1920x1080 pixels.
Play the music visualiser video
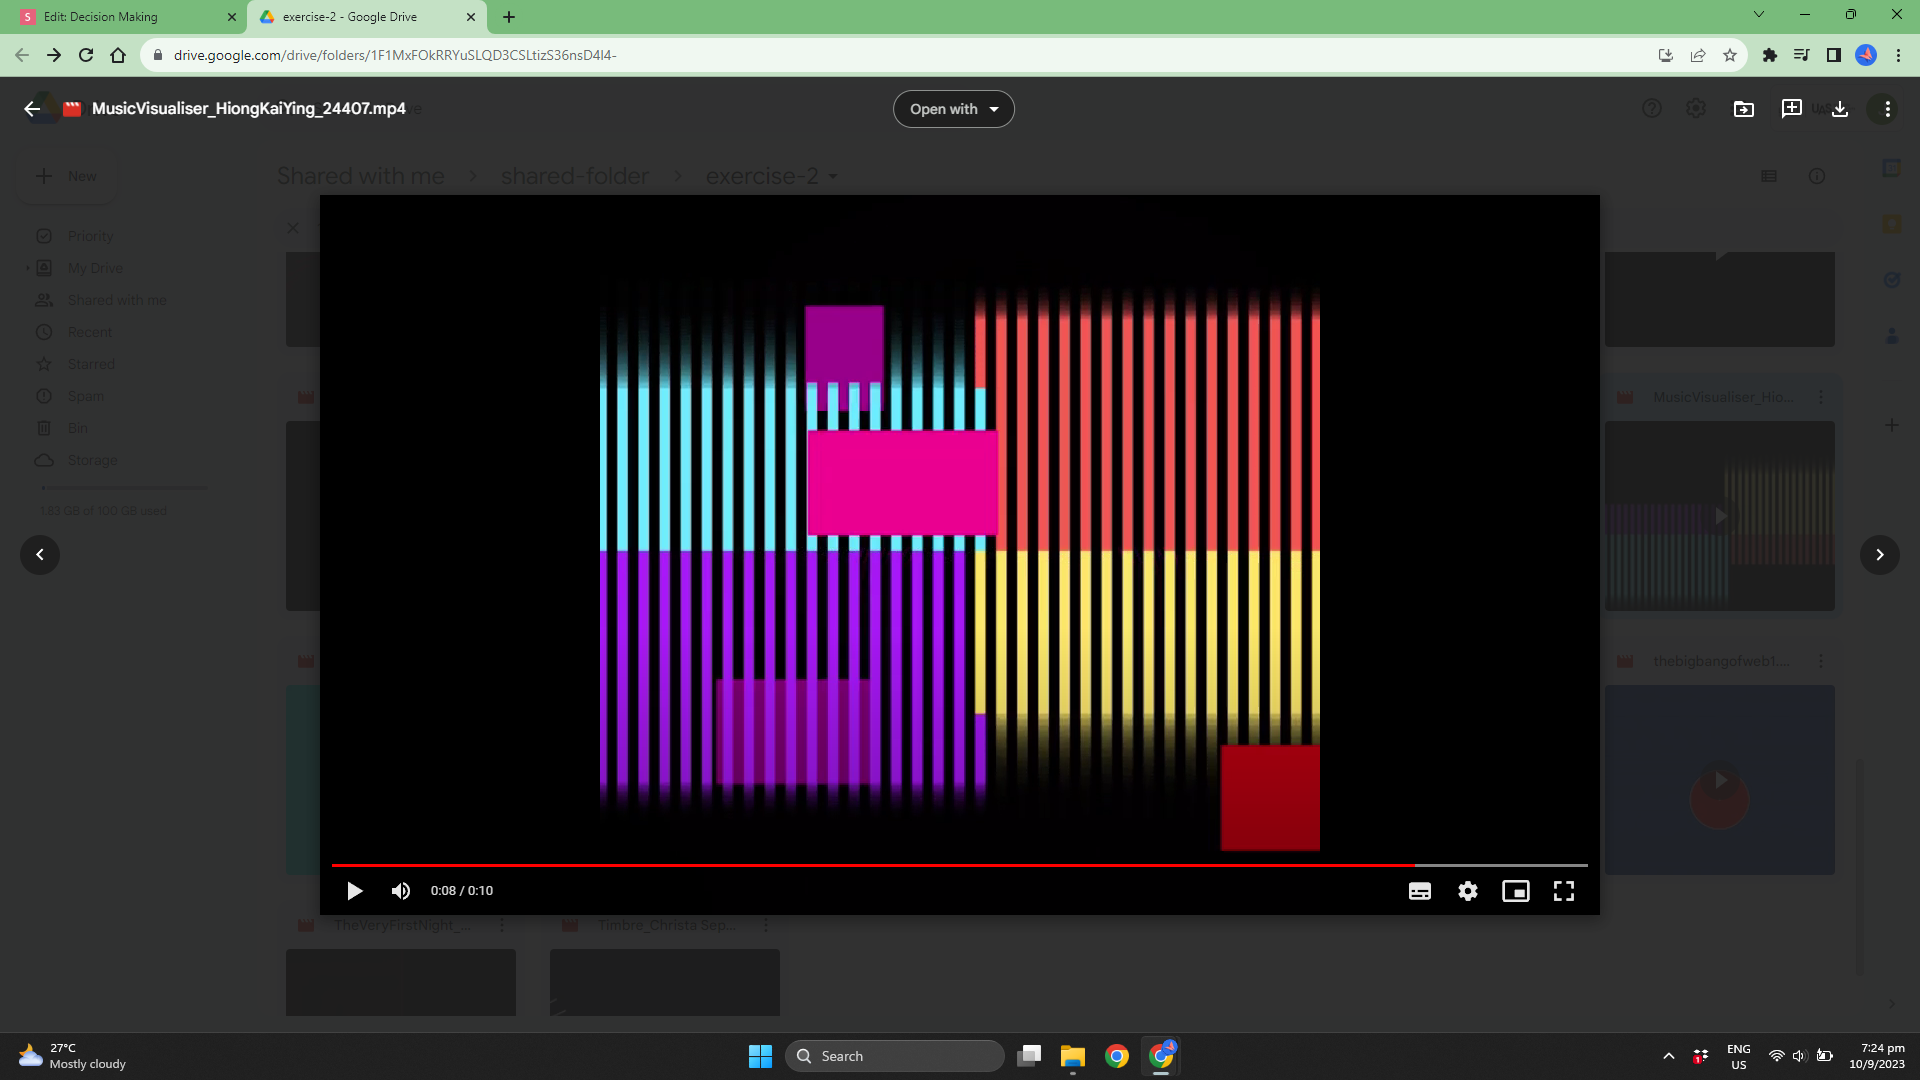coord(354,891)
